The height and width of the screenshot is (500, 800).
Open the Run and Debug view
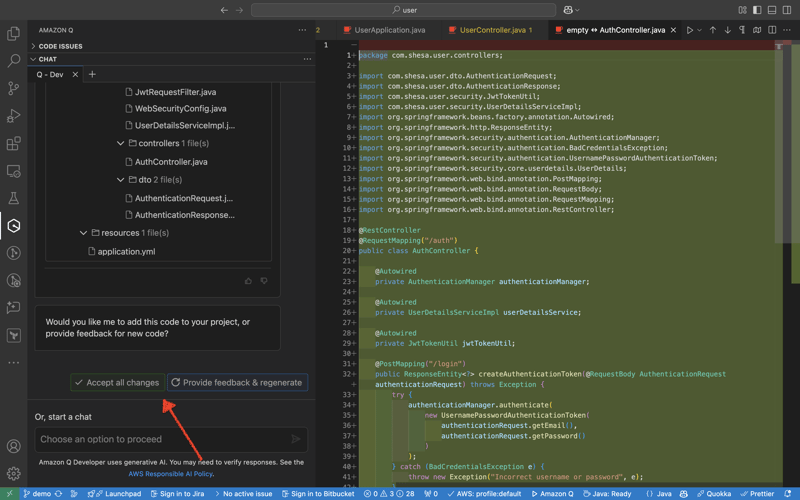(x=14, y=116)
